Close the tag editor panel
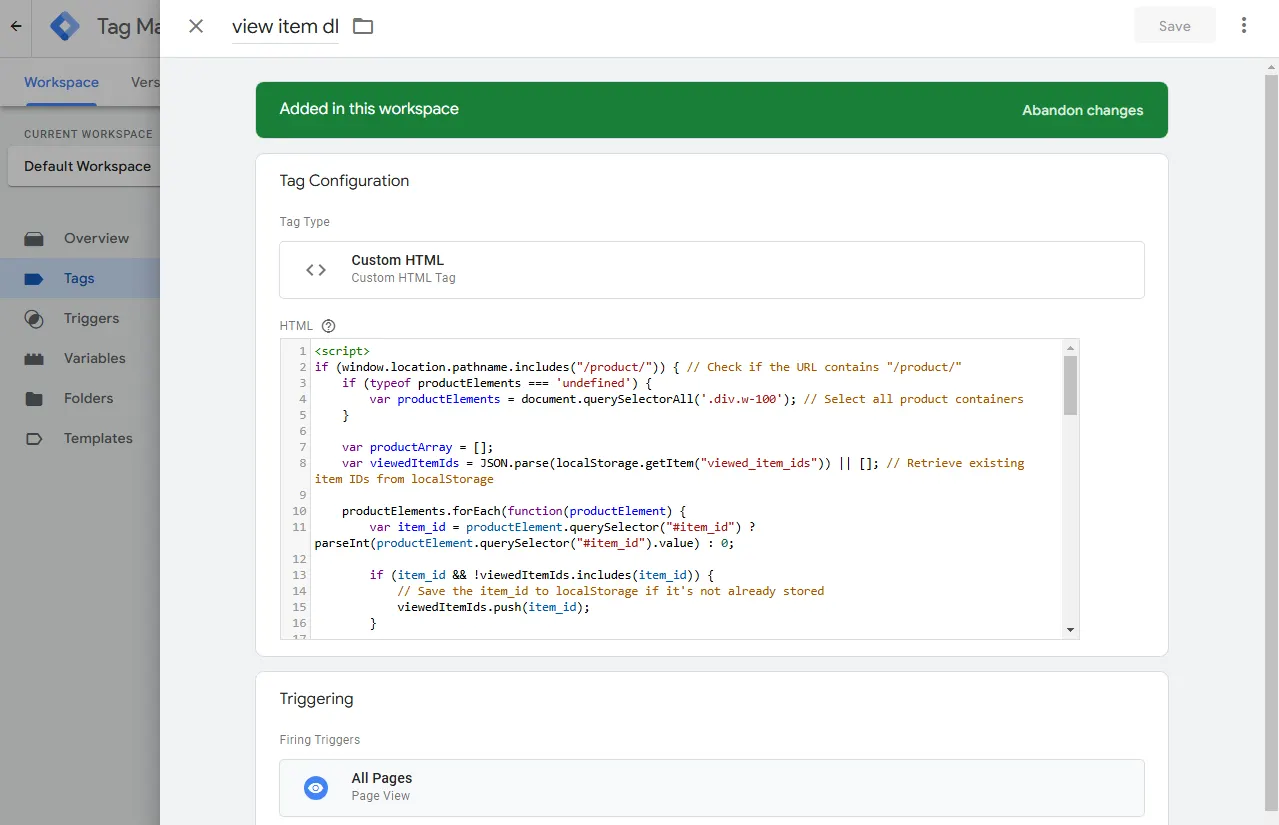Viewport: 1279px width, 825px height. (196, 26)
